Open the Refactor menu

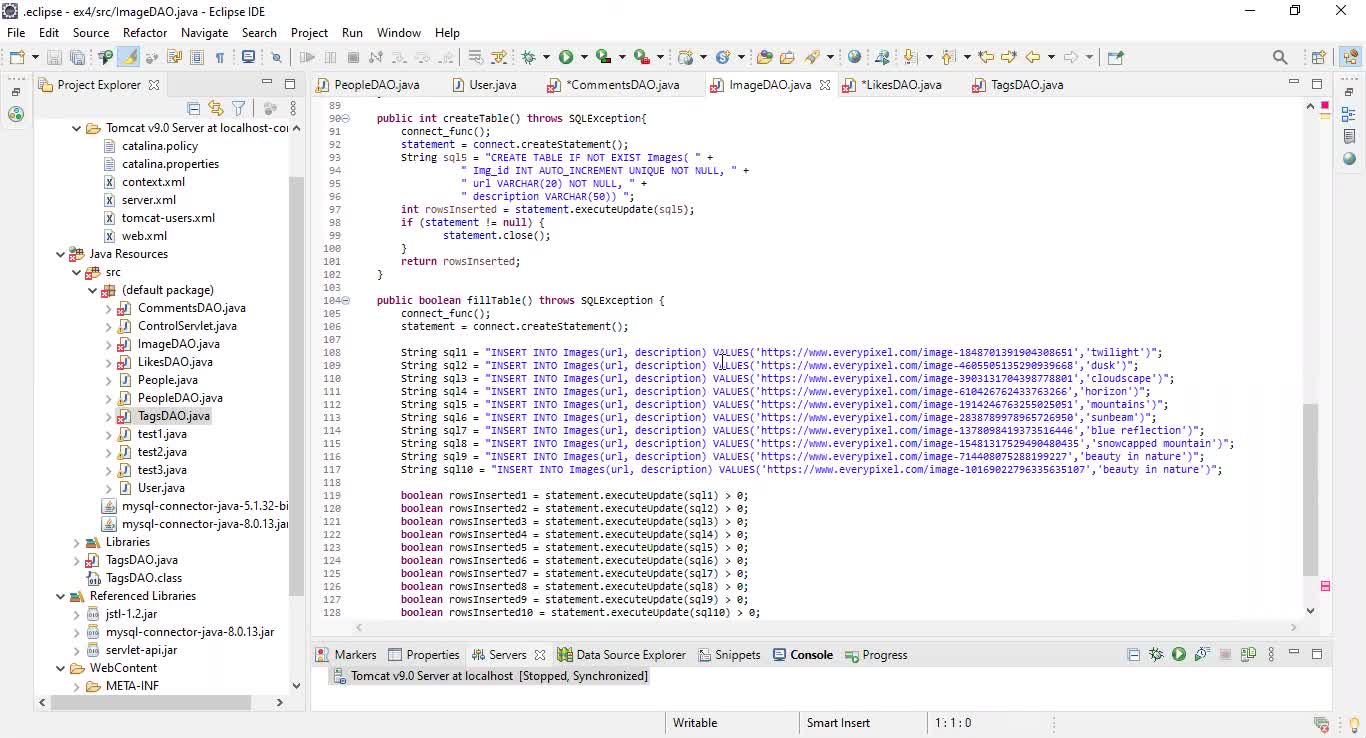pos(145,32)
